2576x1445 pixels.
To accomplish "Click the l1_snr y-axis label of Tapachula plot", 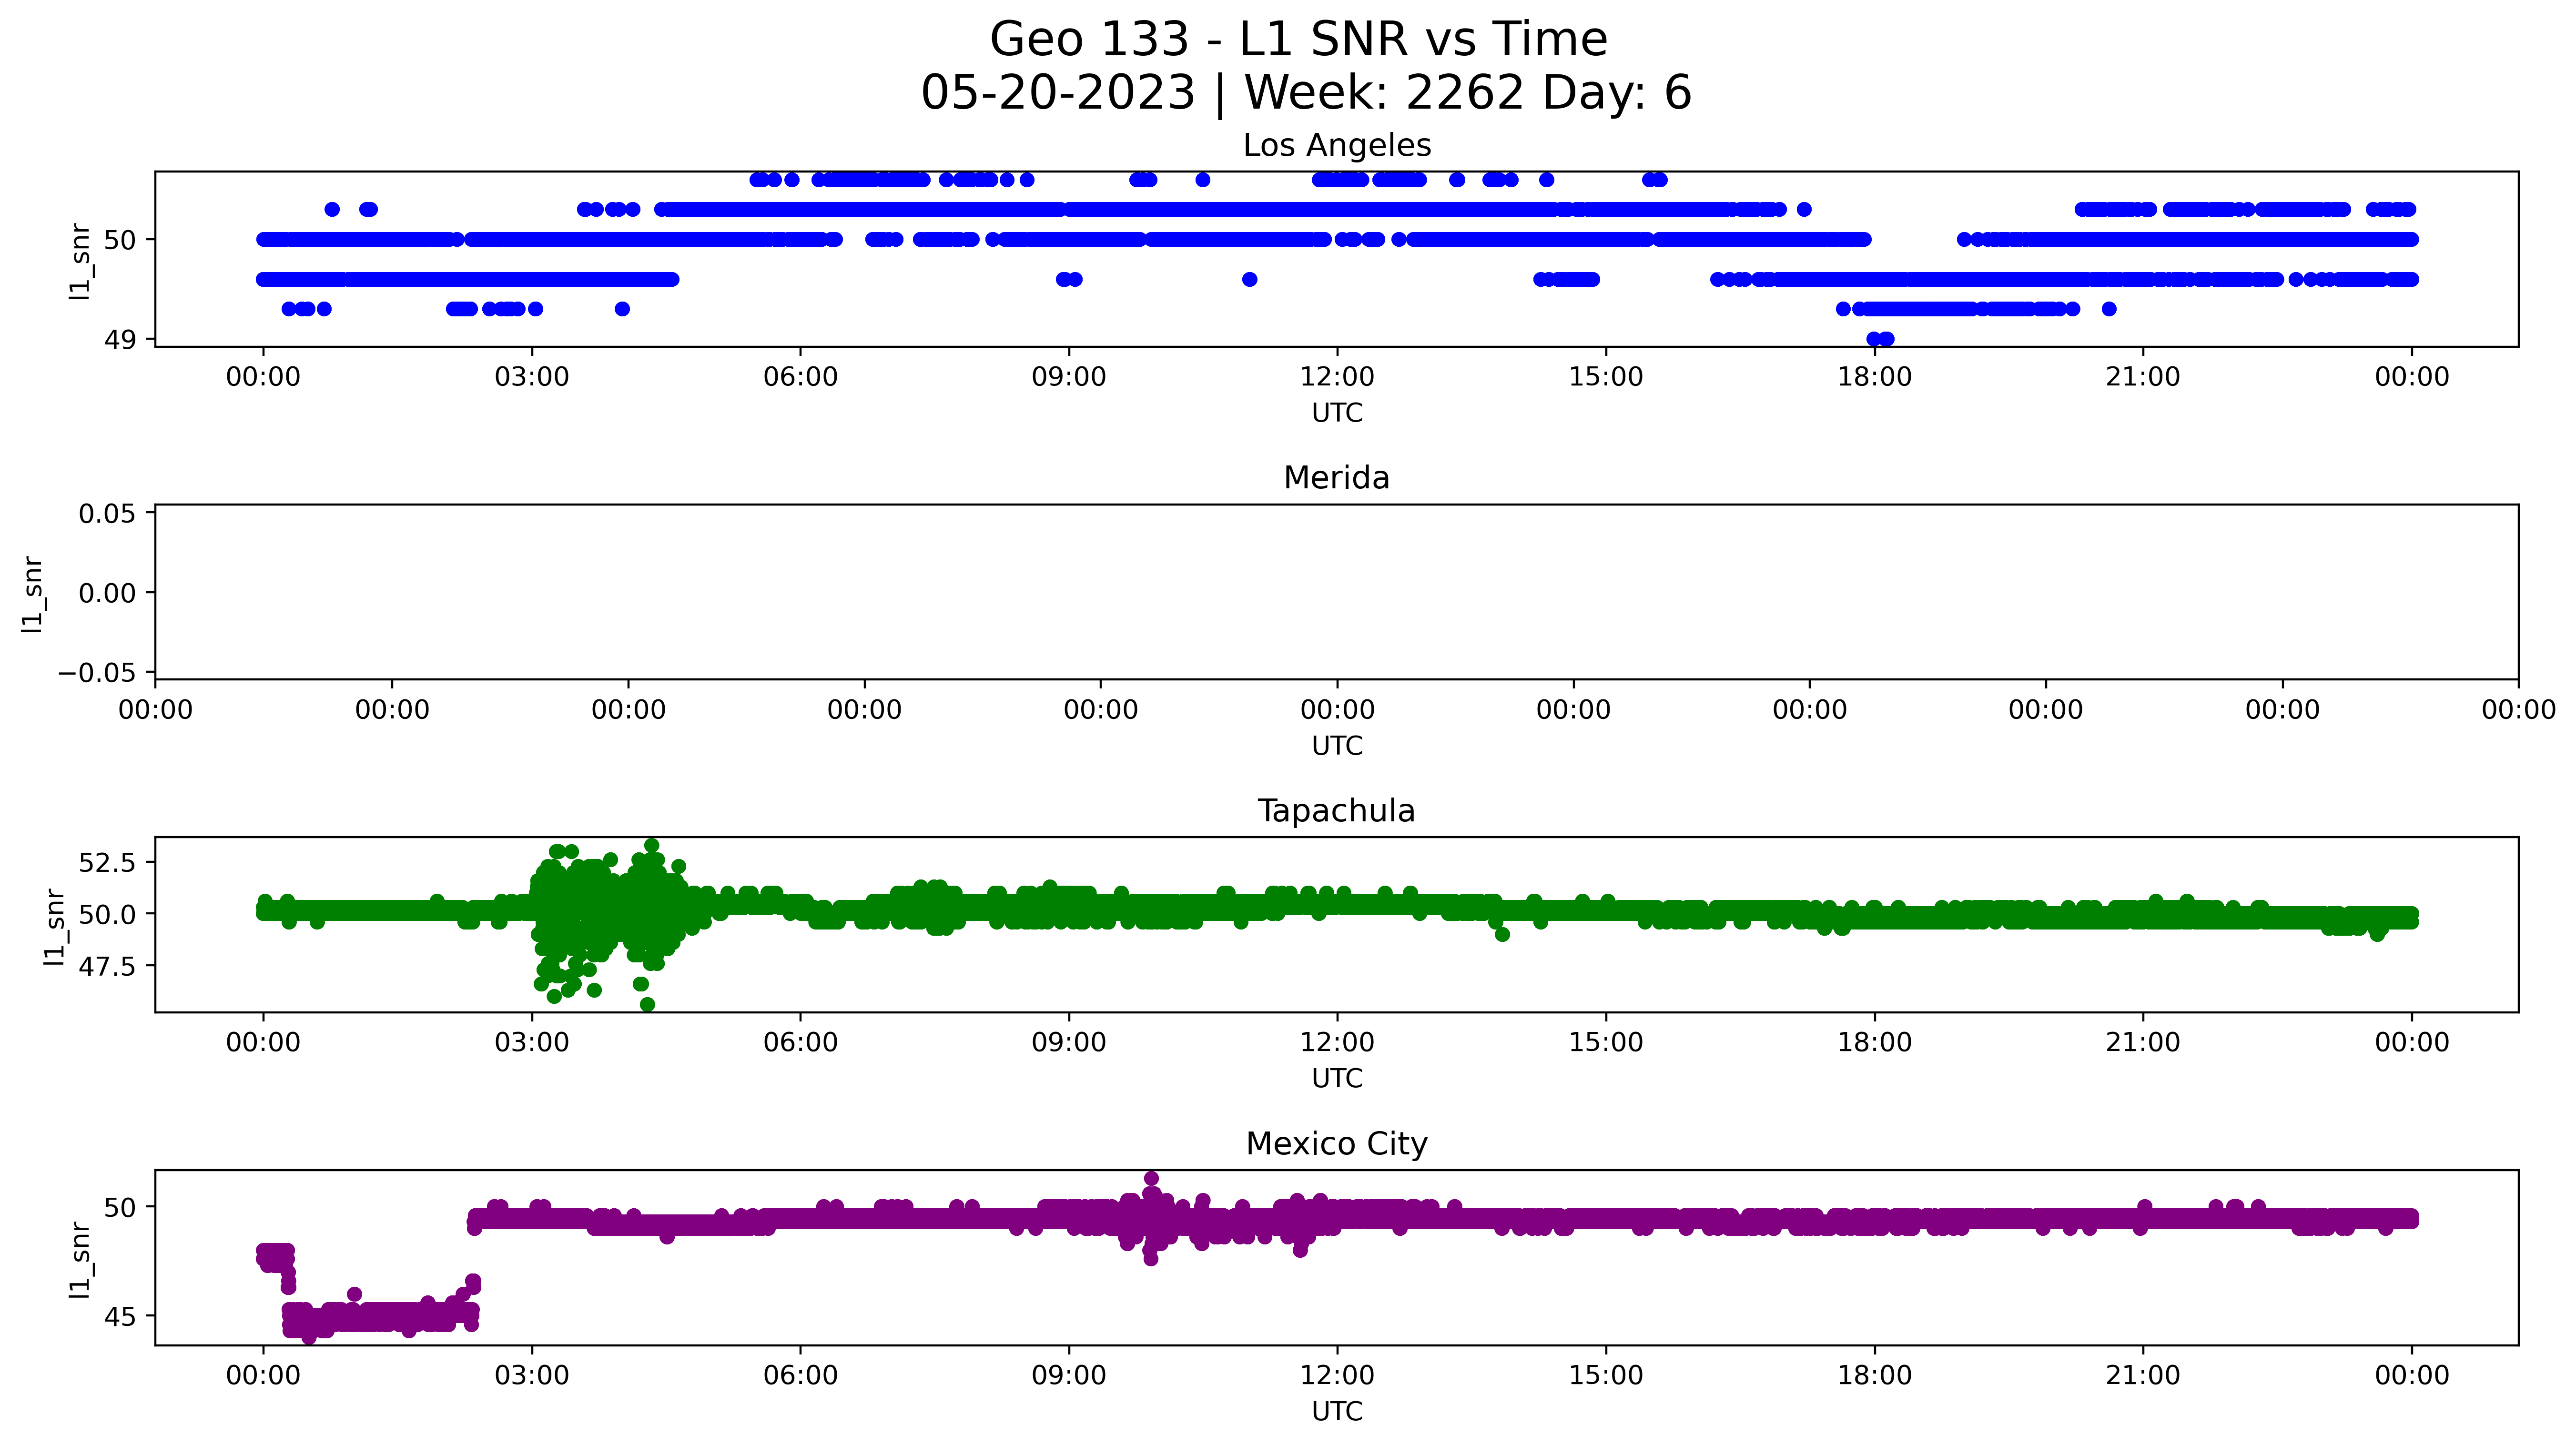I will [x=54, y=927].
